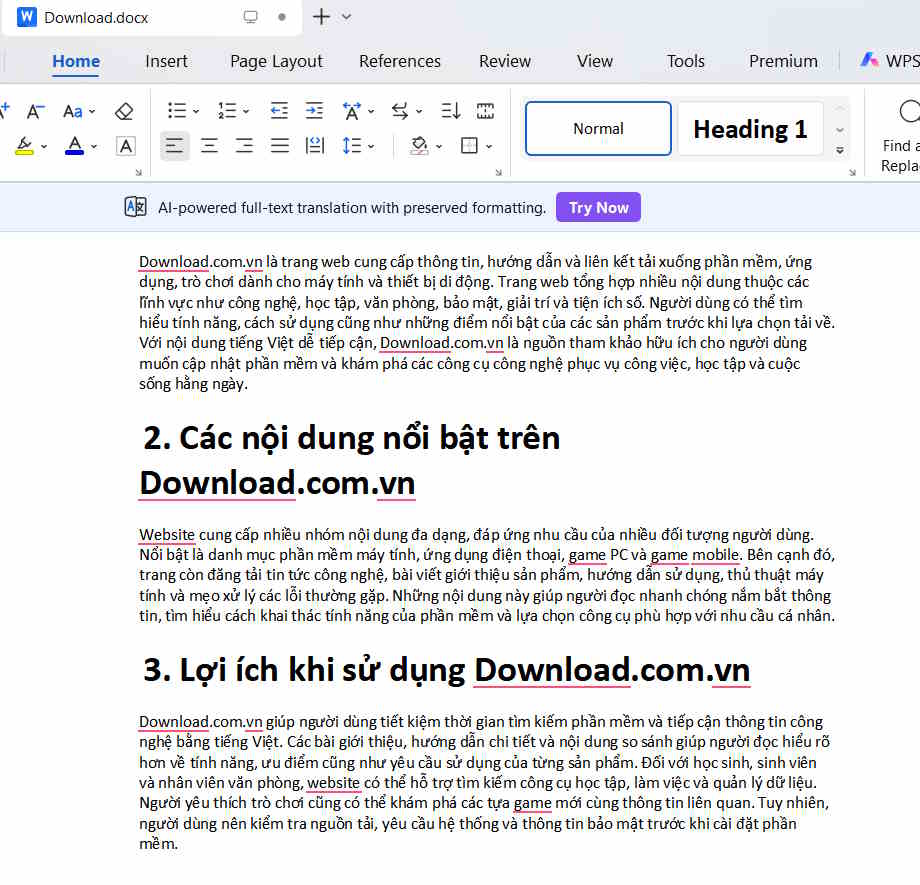Click the Show/Hide paragraph marks icon
920x885 pixels.
coord(485,111)
